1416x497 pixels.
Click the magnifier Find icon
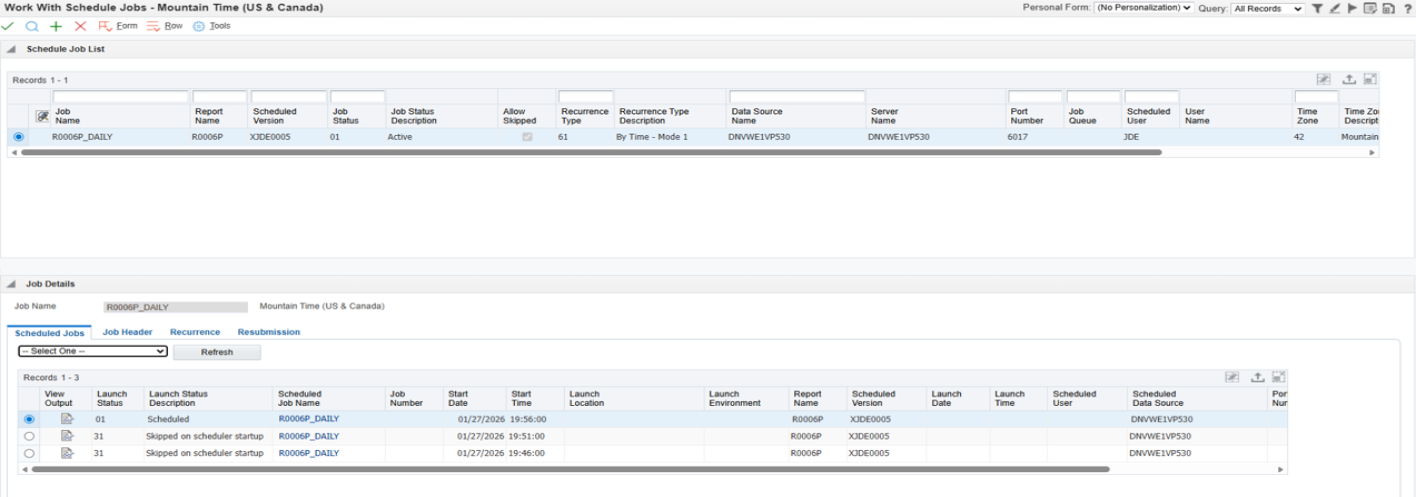point(32,26)
